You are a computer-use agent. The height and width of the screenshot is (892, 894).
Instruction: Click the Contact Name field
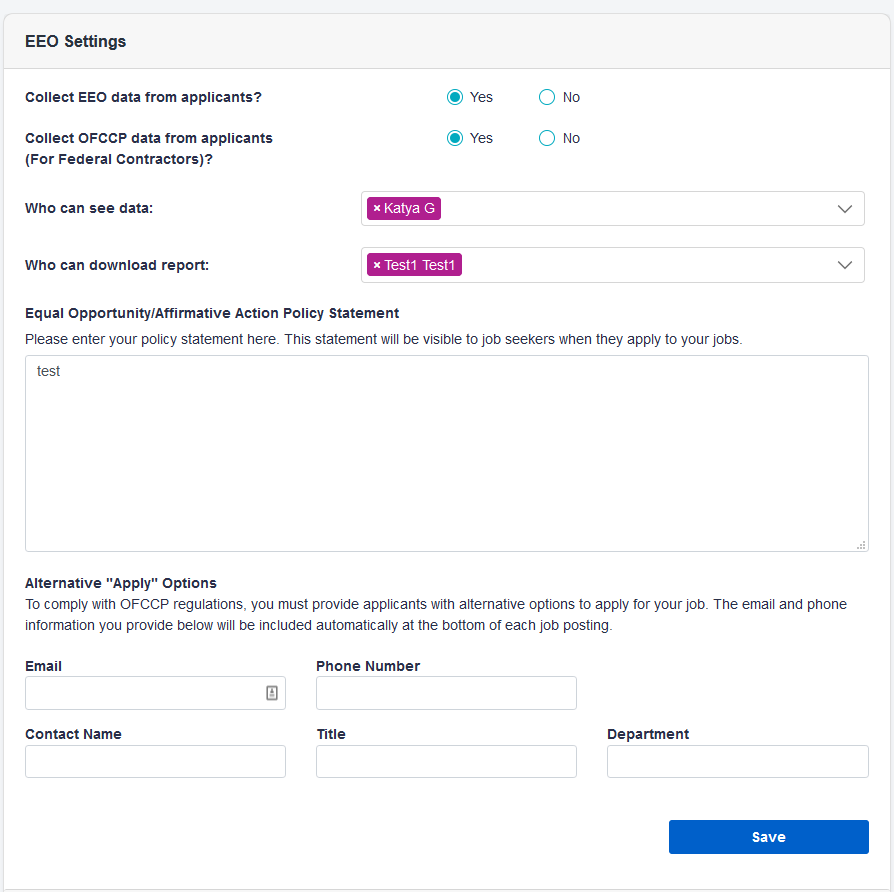click(155, 761)
